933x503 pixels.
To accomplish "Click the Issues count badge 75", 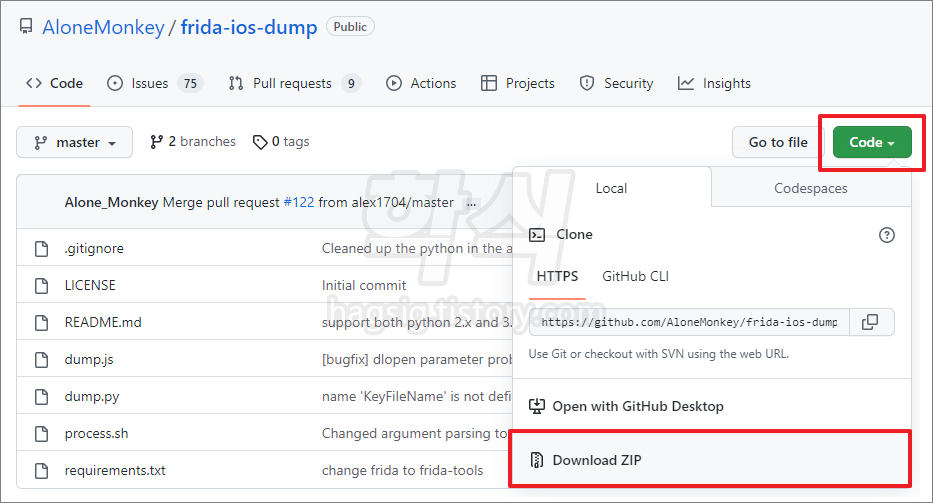I will pos(190,83).
